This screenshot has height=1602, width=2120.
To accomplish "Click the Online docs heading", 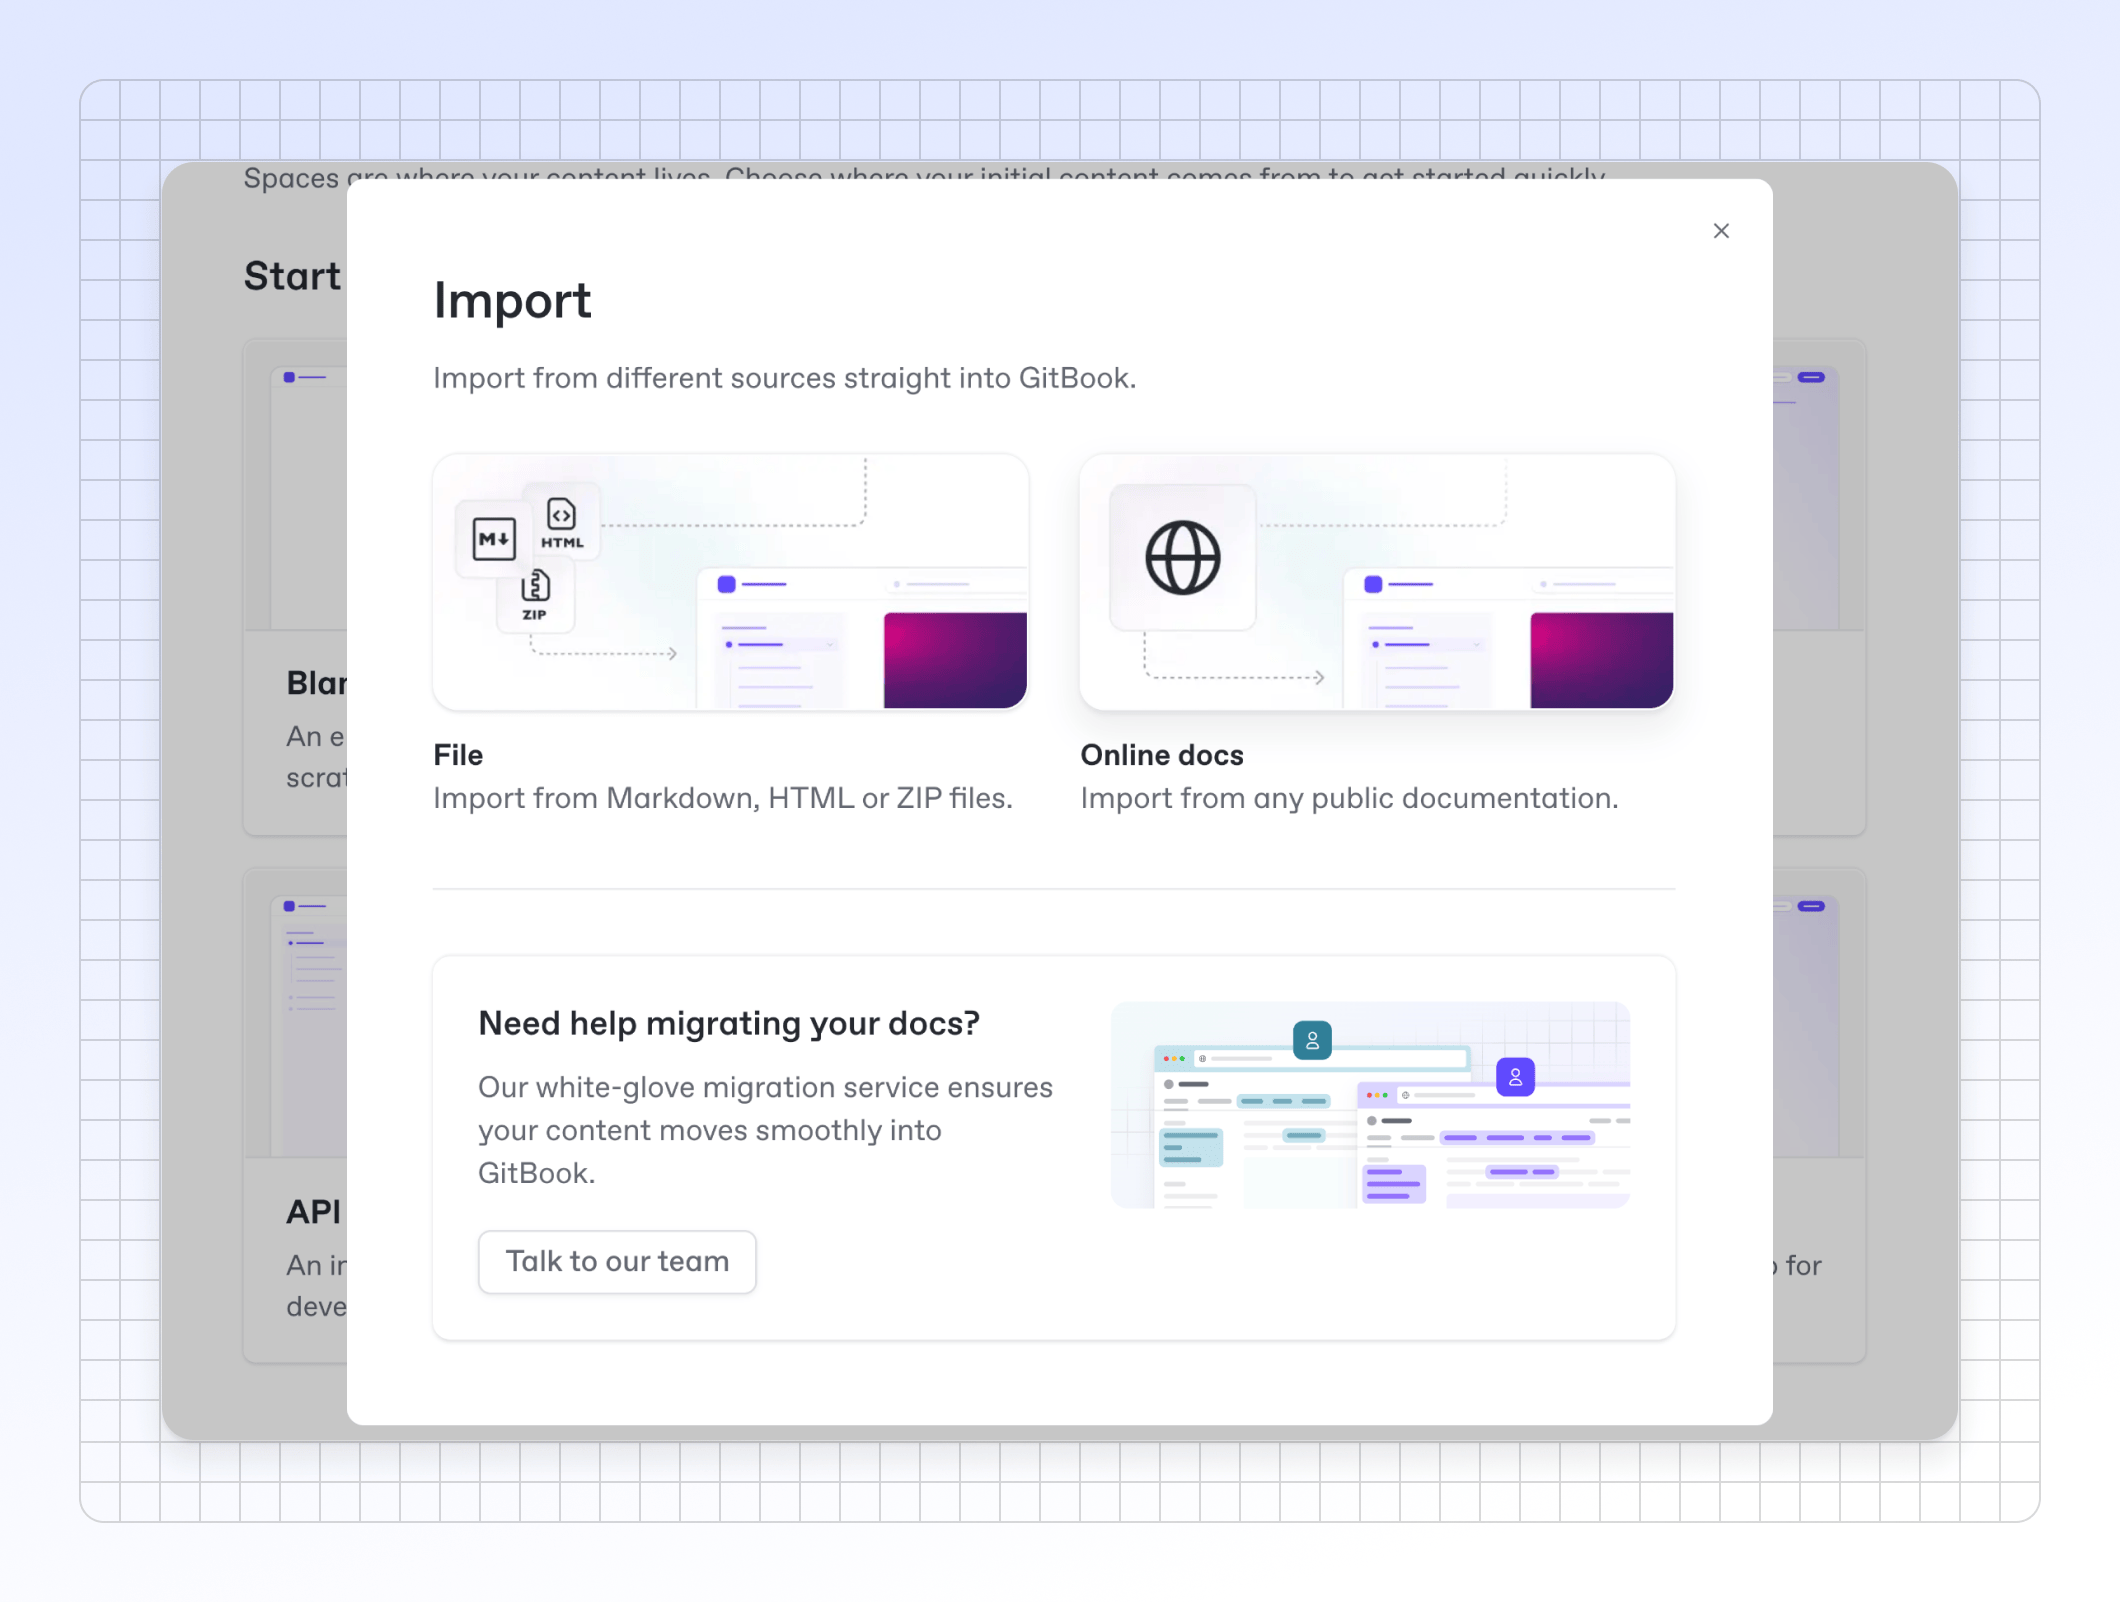I will point(1161,755).
